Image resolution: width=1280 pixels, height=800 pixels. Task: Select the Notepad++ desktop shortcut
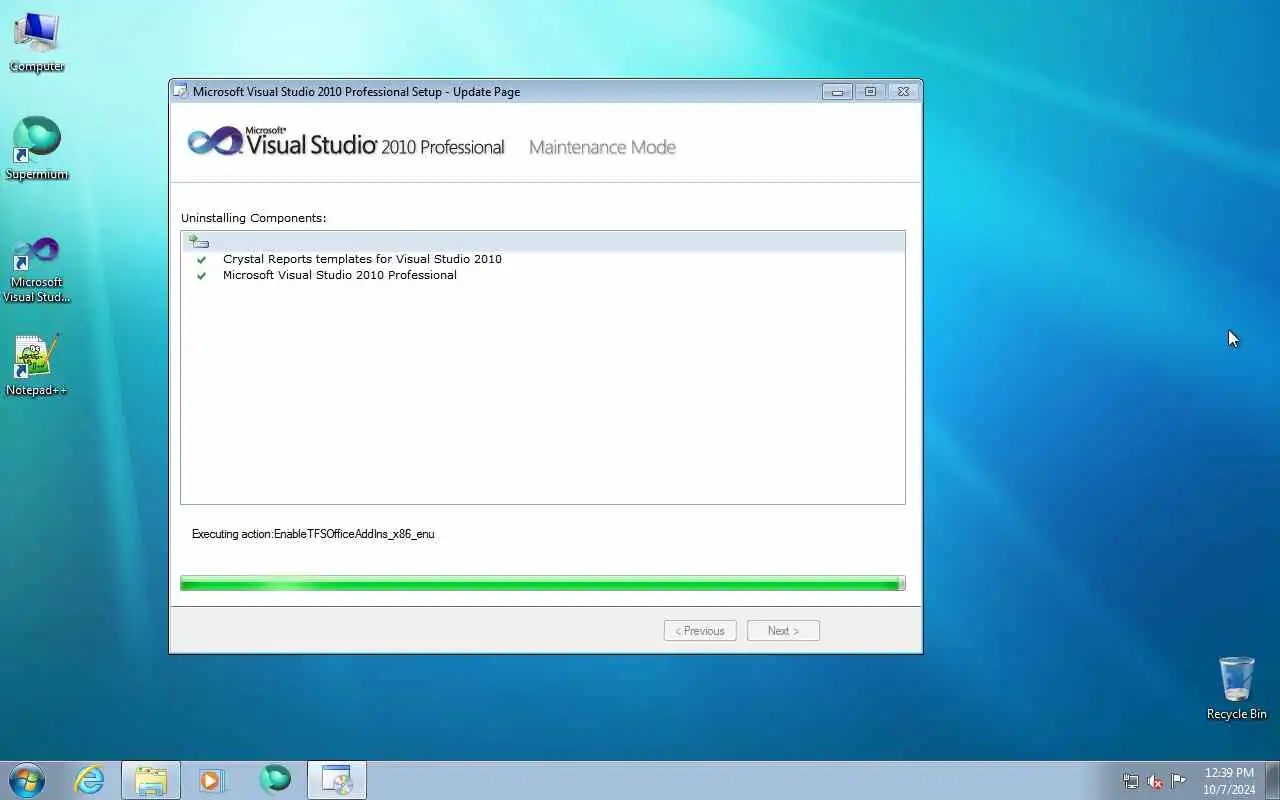[37, 365]
